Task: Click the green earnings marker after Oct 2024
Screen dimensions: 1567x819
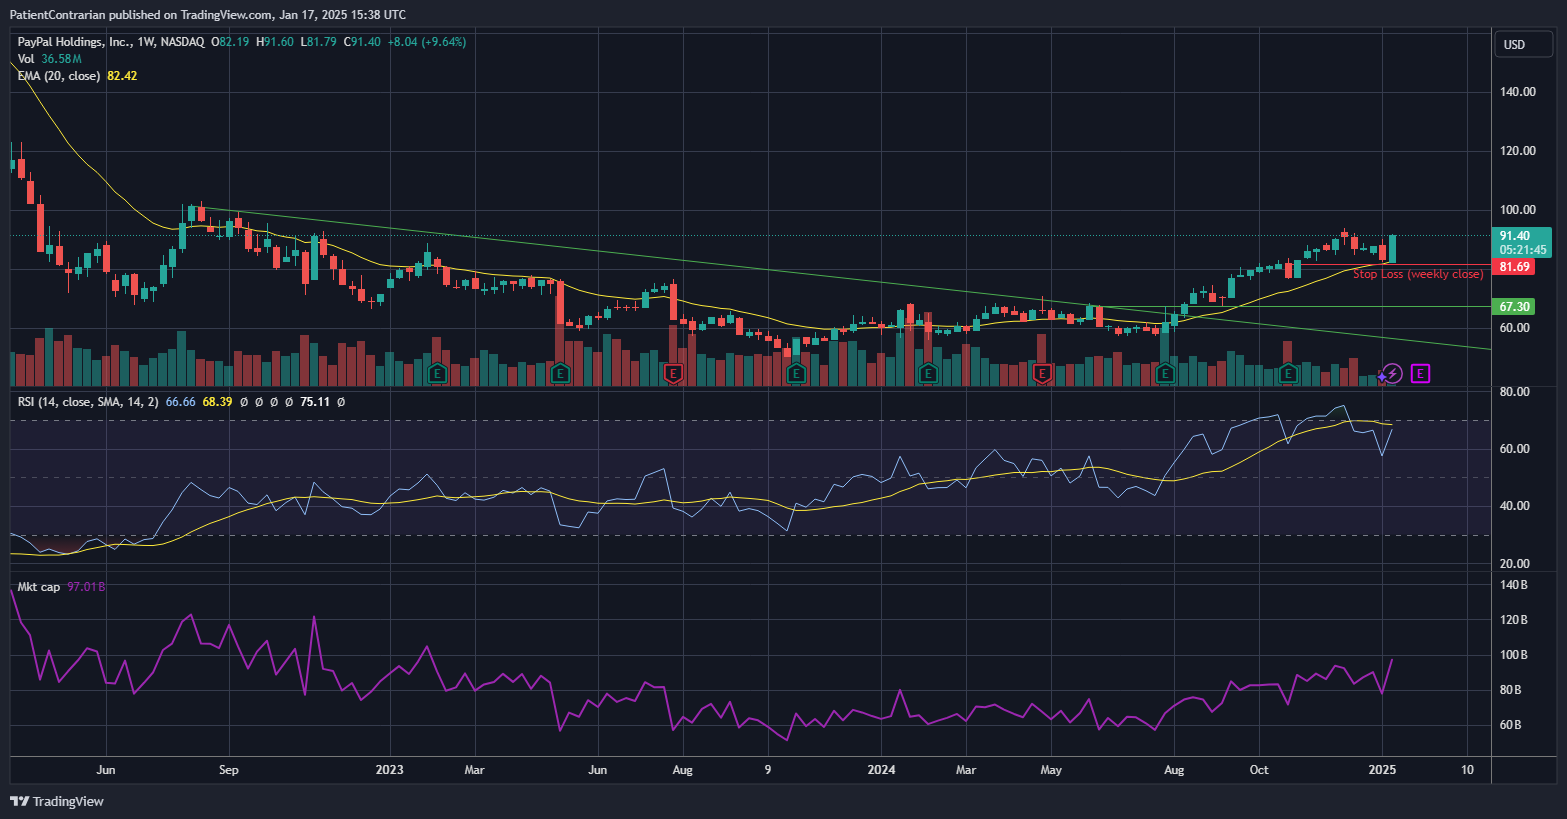Action: 1288,374
